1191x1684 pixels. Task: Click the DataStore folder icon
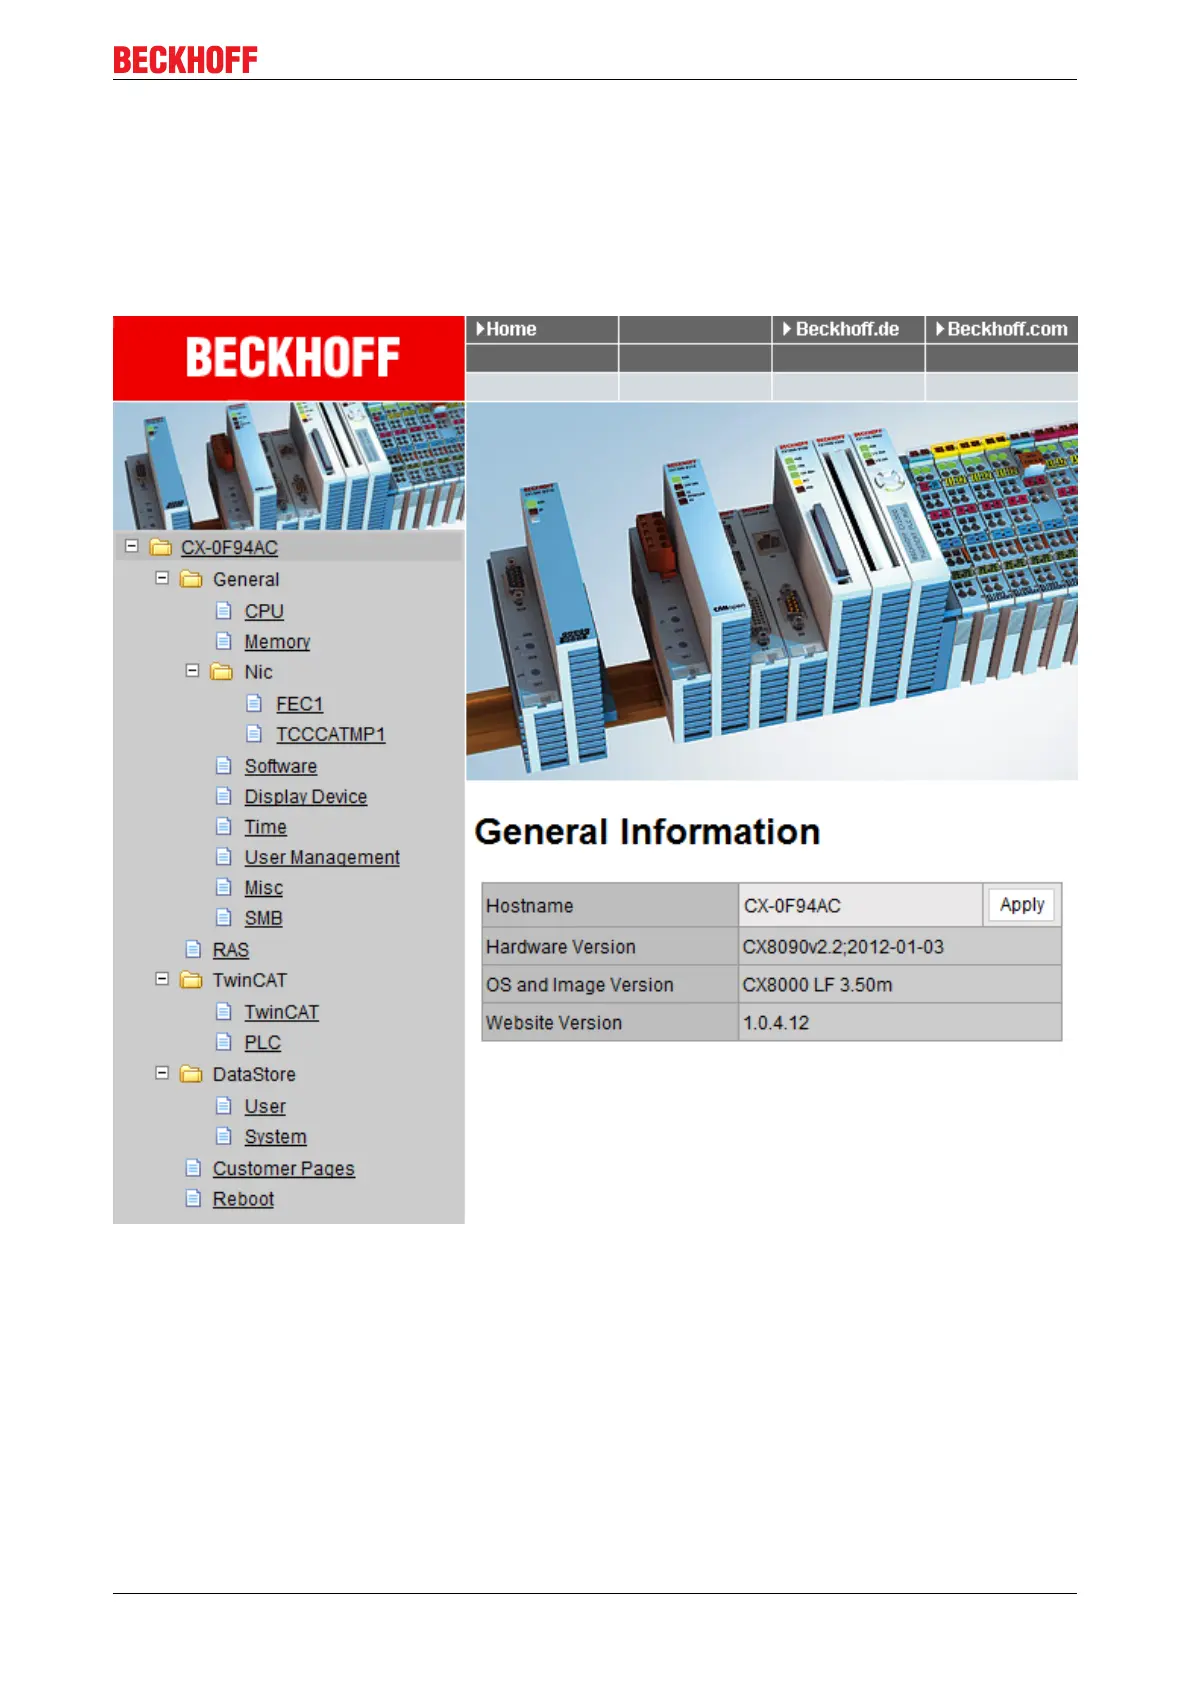pyautogui.click(x=191, y=1074)
